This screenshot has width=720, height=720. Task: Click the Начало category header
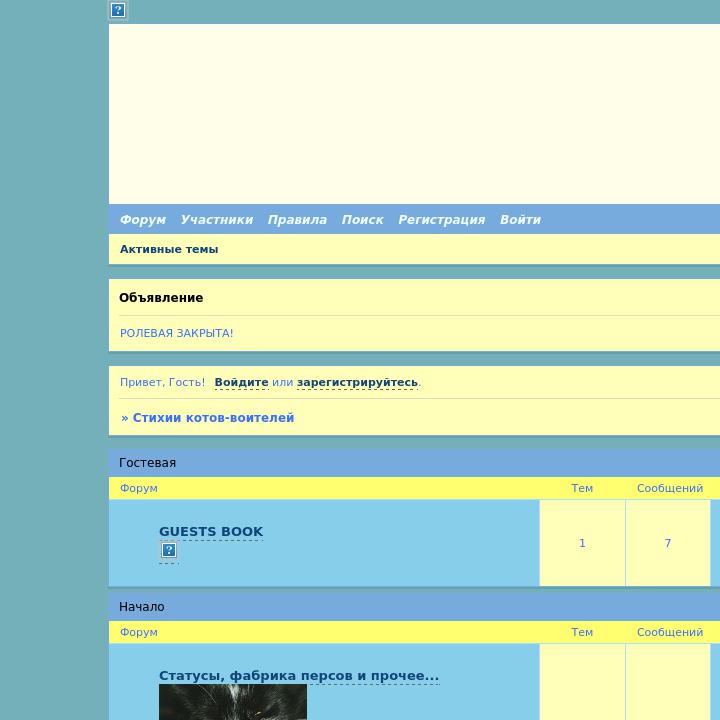(x=142, y=607)
